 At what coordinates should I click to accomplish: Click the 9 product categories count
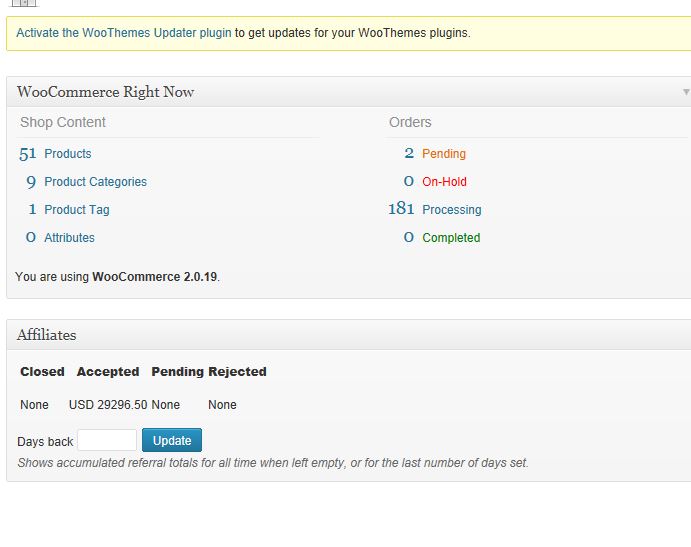pos(31,182)
